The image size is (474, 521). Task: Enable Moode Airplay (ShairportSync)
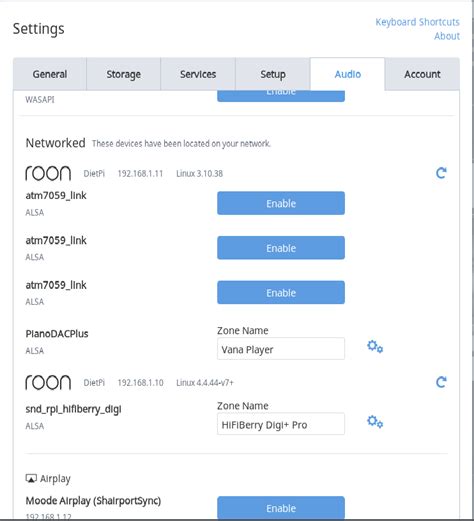(281, 508)
